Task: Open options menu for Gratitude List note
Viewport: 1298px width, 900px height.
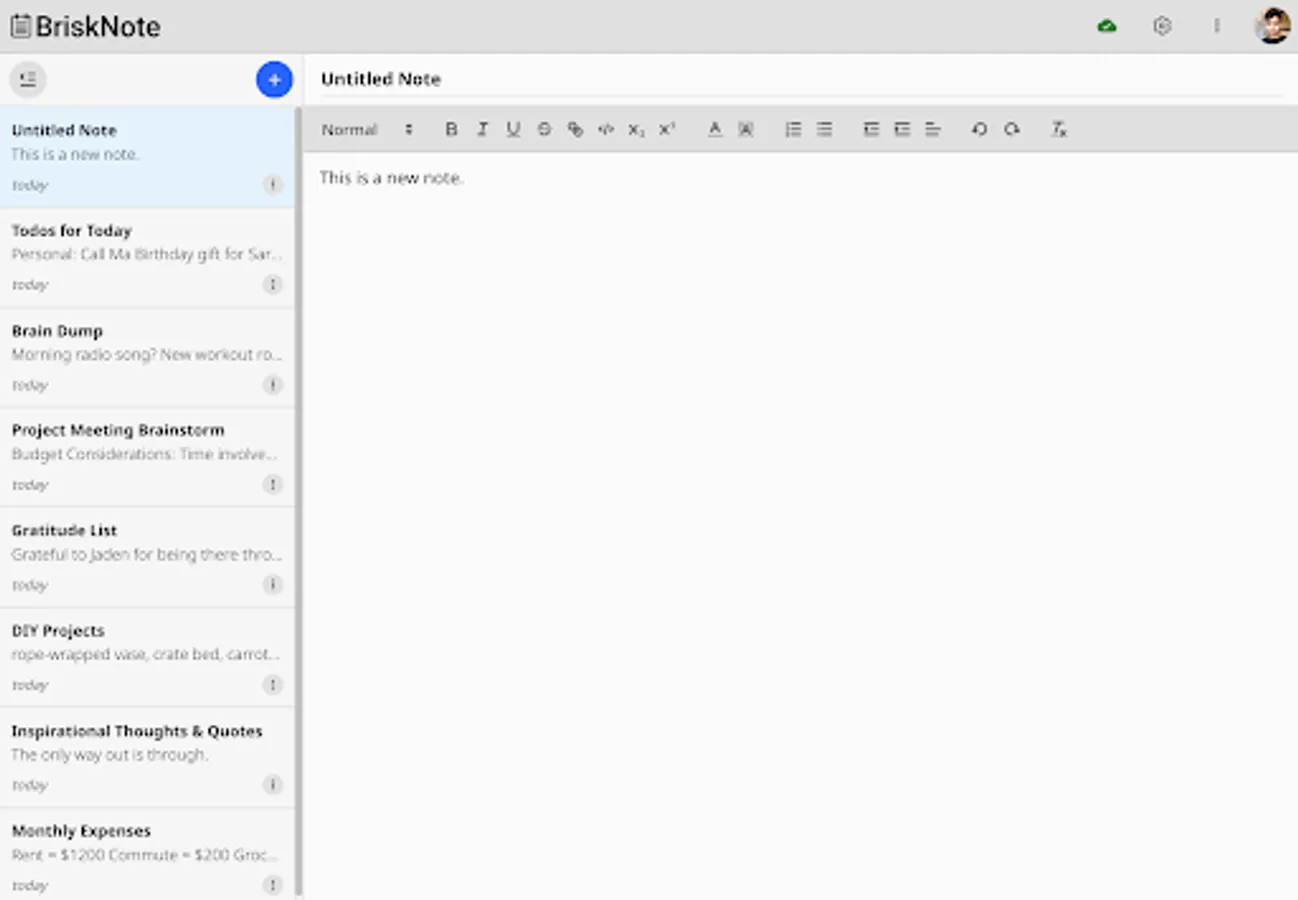Action: (x=272, y=584)
